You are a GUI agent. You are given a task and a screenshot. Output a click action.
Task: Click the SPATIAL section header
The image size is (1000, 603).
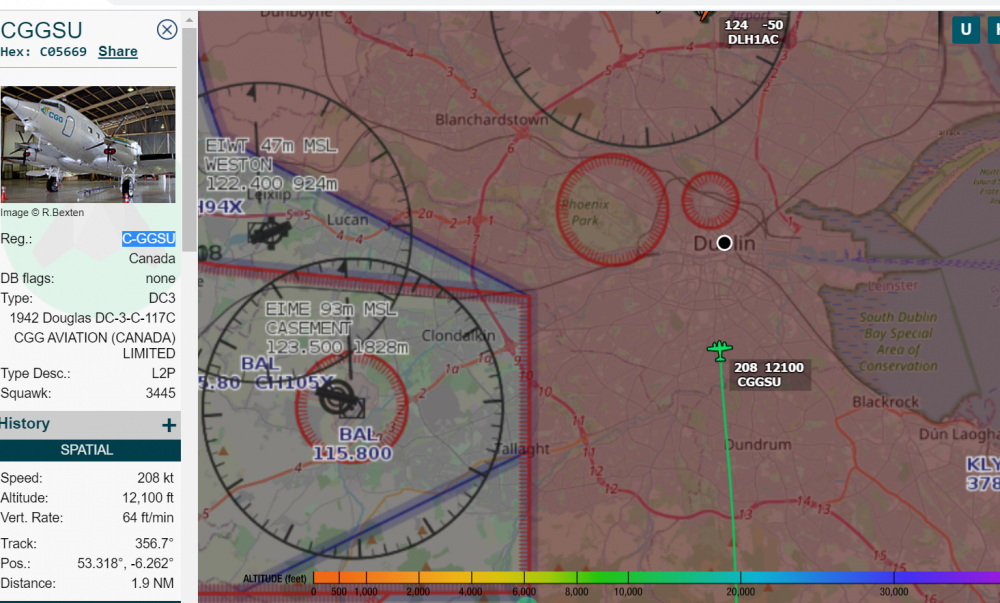tap(87, 450)
